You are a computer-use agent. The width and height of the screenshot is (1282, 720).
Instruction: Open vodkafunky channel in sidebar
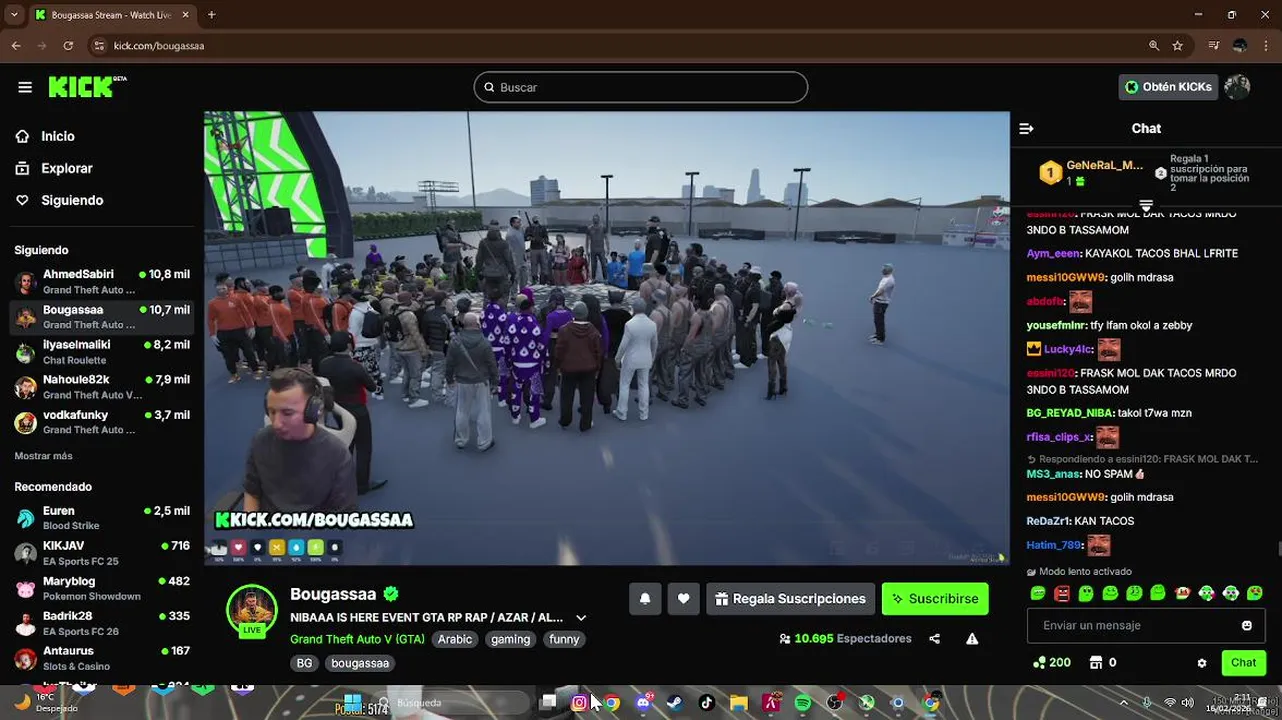tap(102, 422)
